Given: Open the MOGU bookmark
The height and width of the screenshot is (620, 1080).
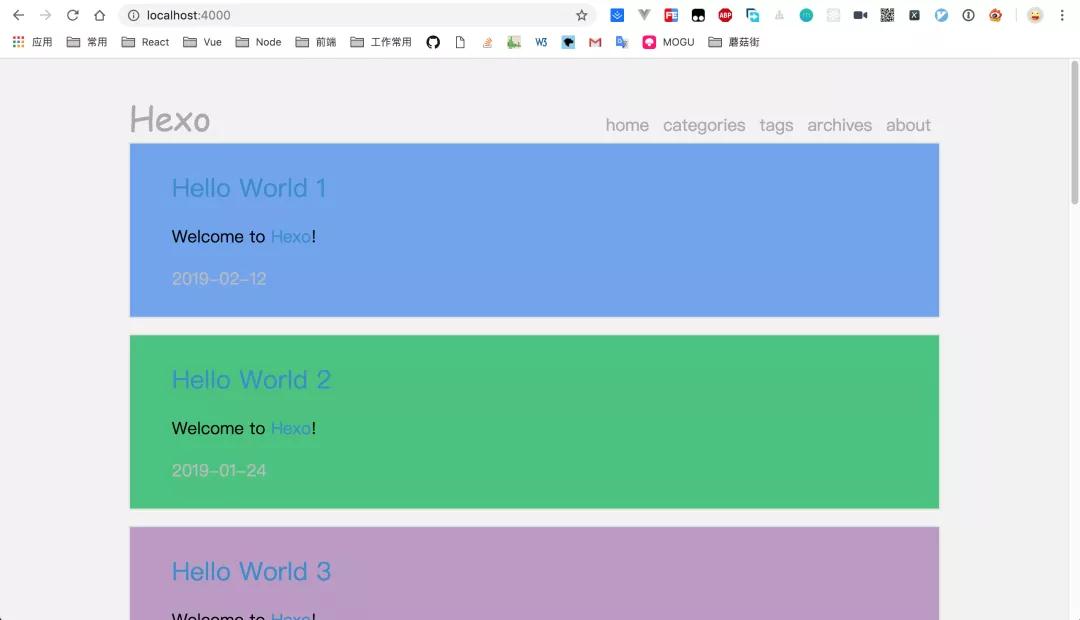Looking at the screenshot, I should coord(668,42).
